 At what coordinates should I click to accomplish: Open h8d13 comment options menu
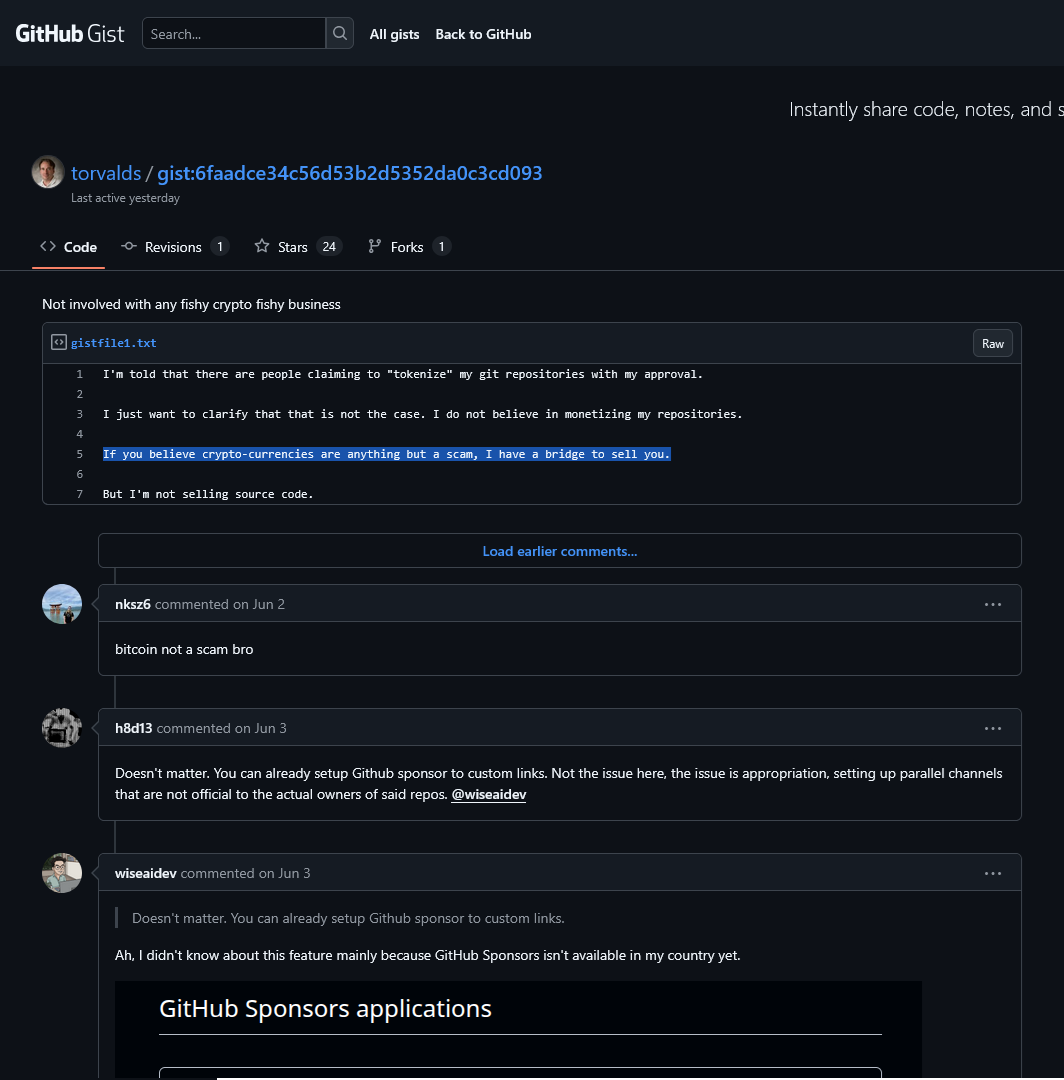tap(992, 728)
